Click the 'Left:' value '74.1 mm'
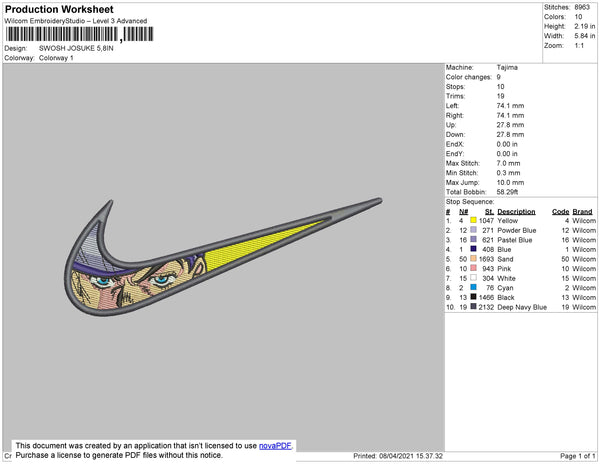Viewport: 600px width, 464px height. pyautogui.click(x=510, y=106)
